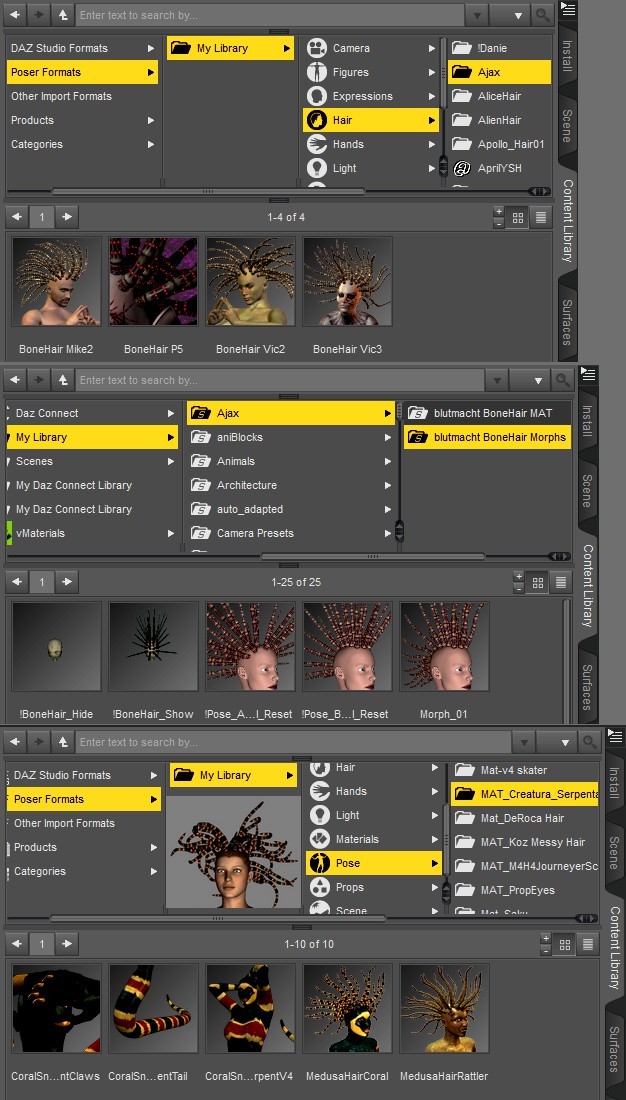This screenshot has width=626, height=1100.
Task: Click back arrow in 1-25 of 25 pane toolbar
Action: point(15,380)
